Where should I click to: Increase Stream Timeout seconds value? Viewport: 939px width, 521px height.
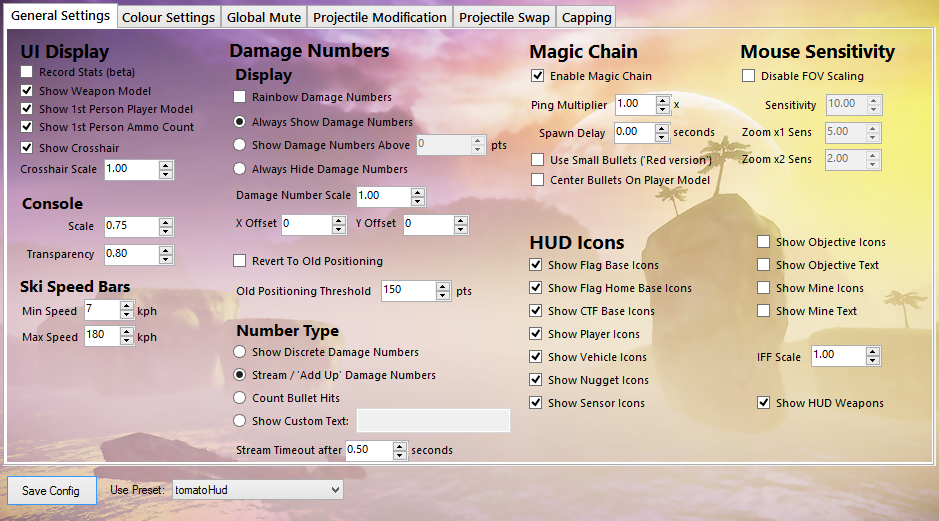(x=400, y=446)
